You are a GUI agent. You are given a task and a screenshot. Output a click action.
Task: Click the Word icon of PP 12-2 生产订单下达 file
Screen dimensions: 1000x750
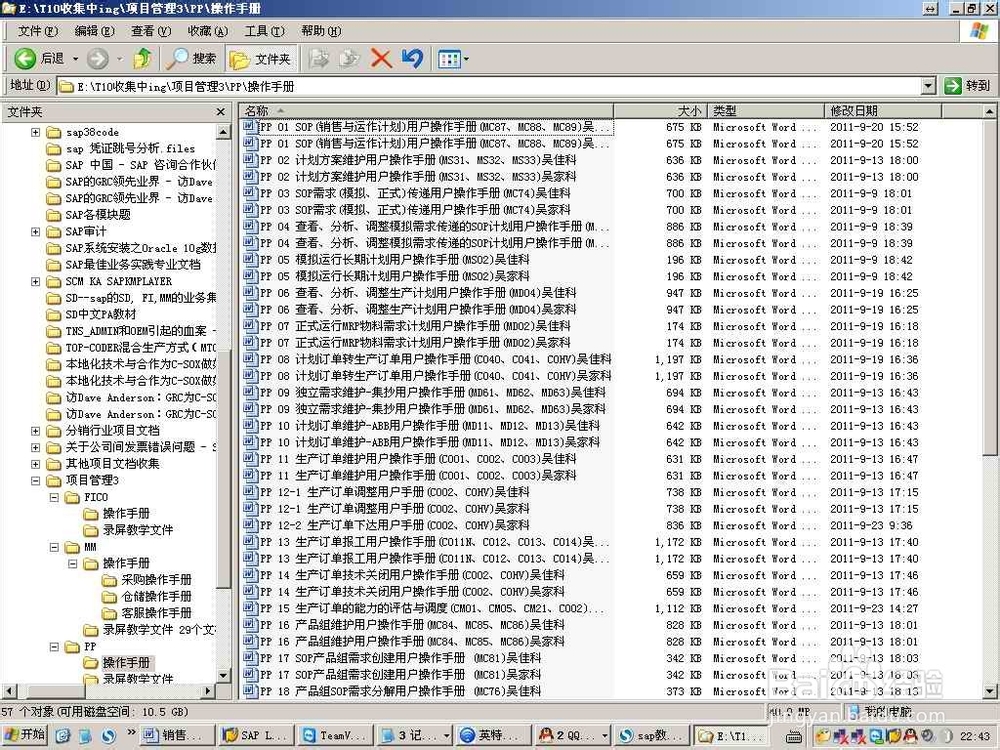(250, 525)
